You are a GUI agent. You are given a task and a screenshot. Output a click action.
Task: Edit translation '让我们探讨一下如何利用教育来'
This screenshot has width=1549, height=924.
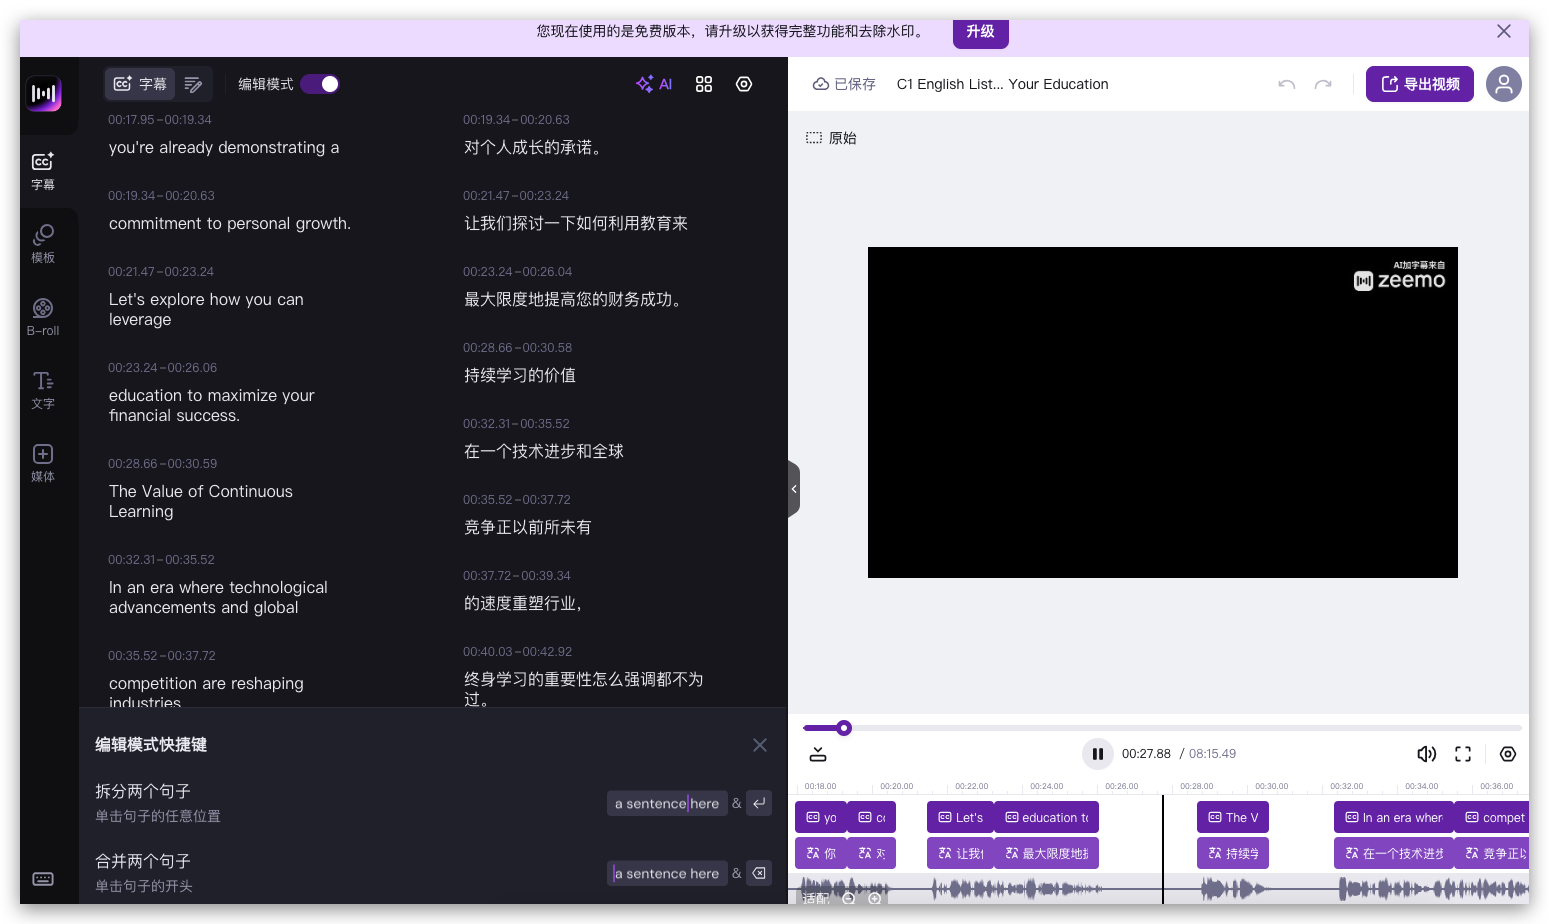click(576, 224)
